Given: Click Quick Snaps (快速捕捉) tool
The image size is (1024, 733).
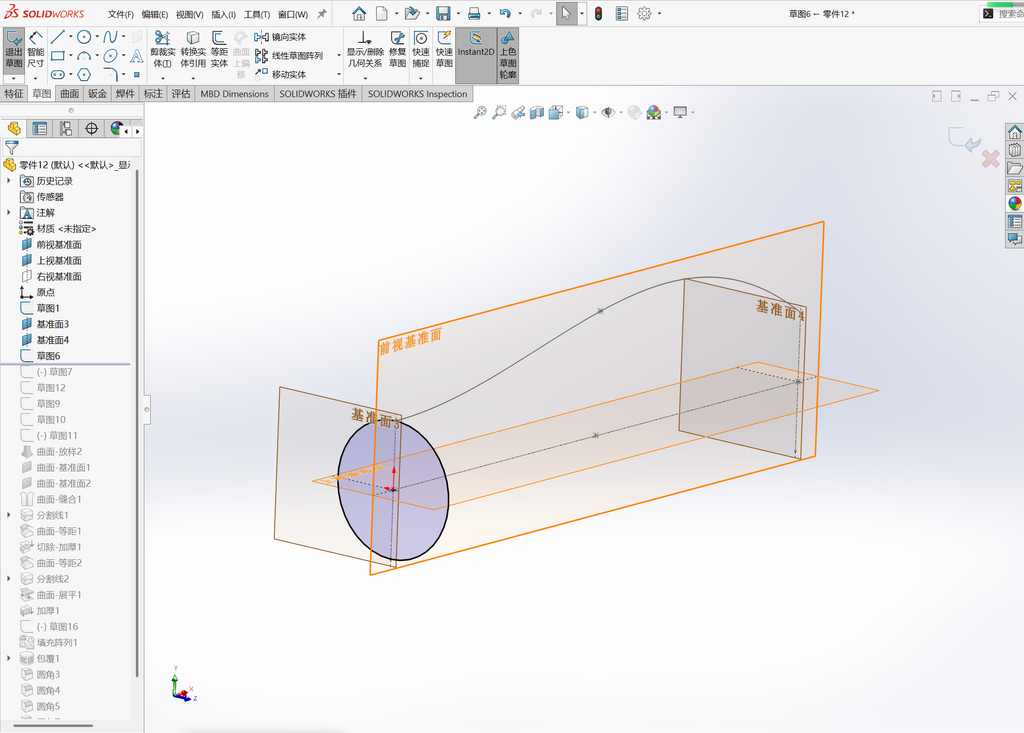Looking at the screenshot, I should [x=421, y=50].
